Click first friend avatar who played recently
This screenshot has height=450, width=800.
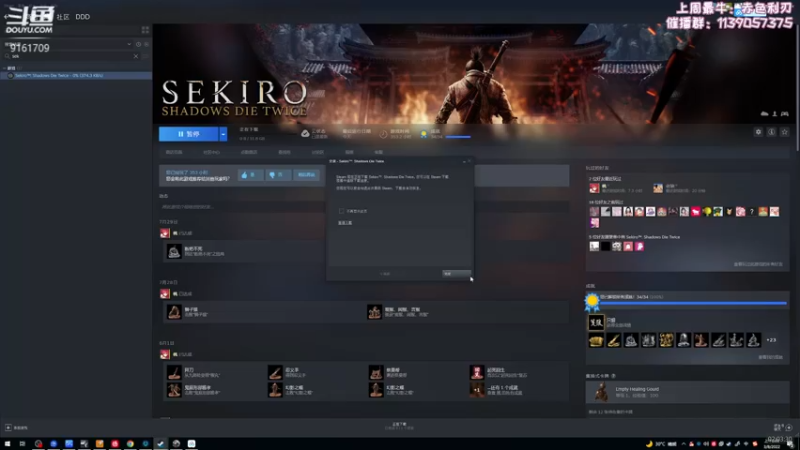[594, 188]
